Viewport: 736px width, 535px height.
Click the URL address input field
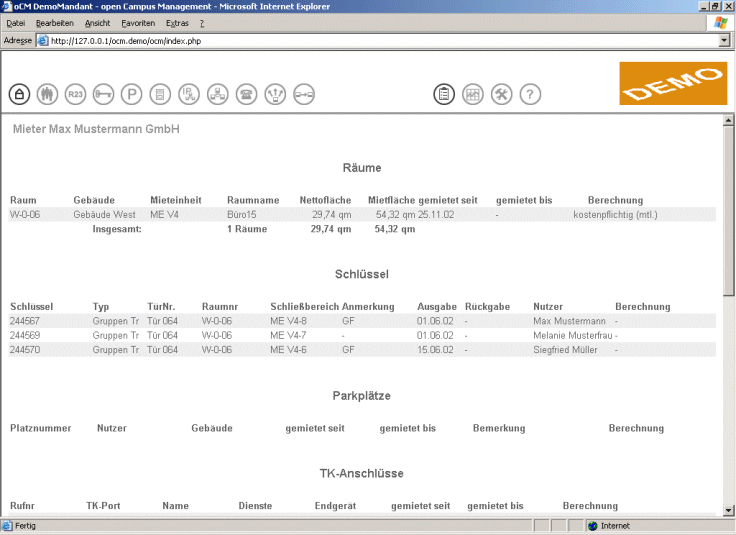click(380, 40)
